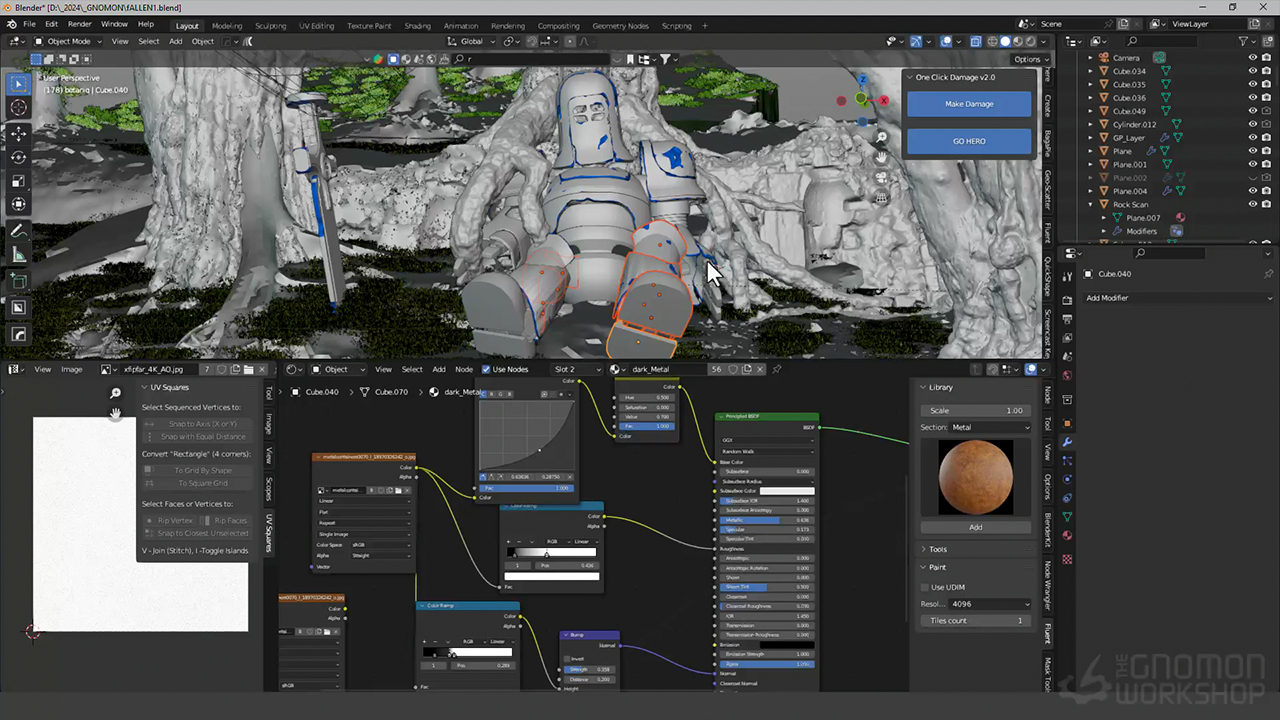Activate the 3D Cursor tool

click(x=19, y=107)
